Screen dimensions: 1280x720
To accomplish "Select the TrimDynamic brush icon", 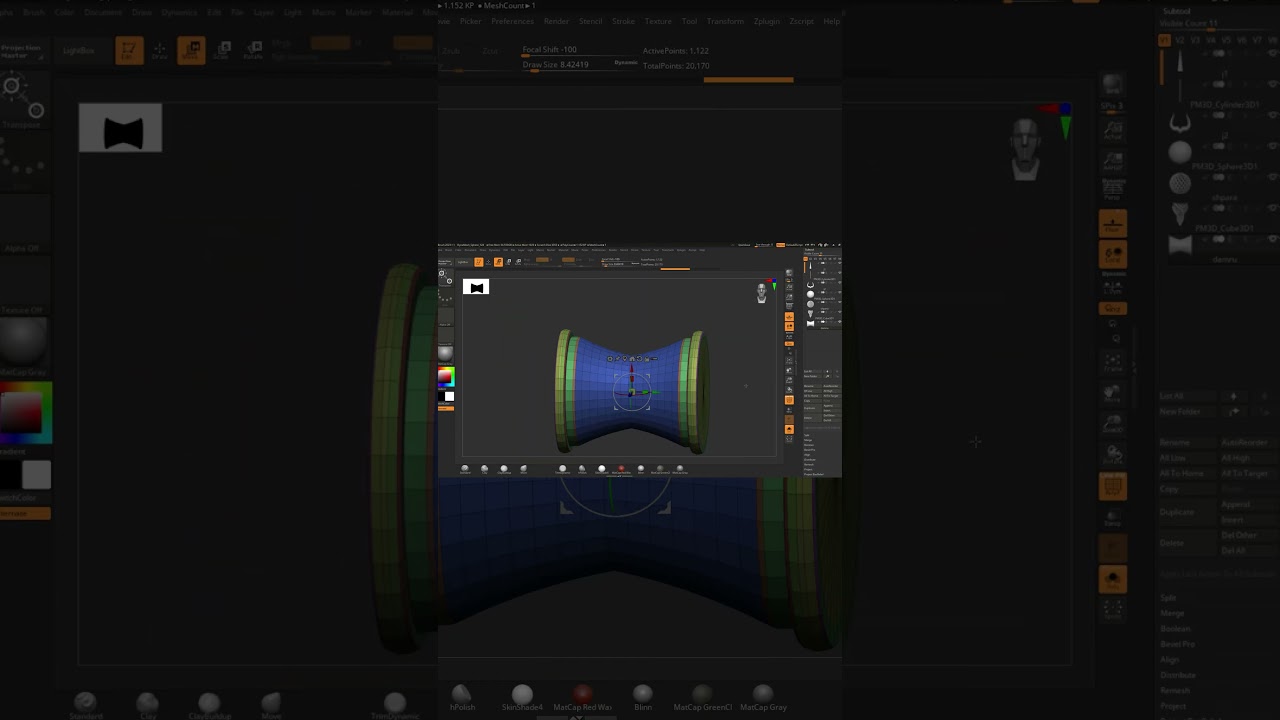I will pos(394,706).
